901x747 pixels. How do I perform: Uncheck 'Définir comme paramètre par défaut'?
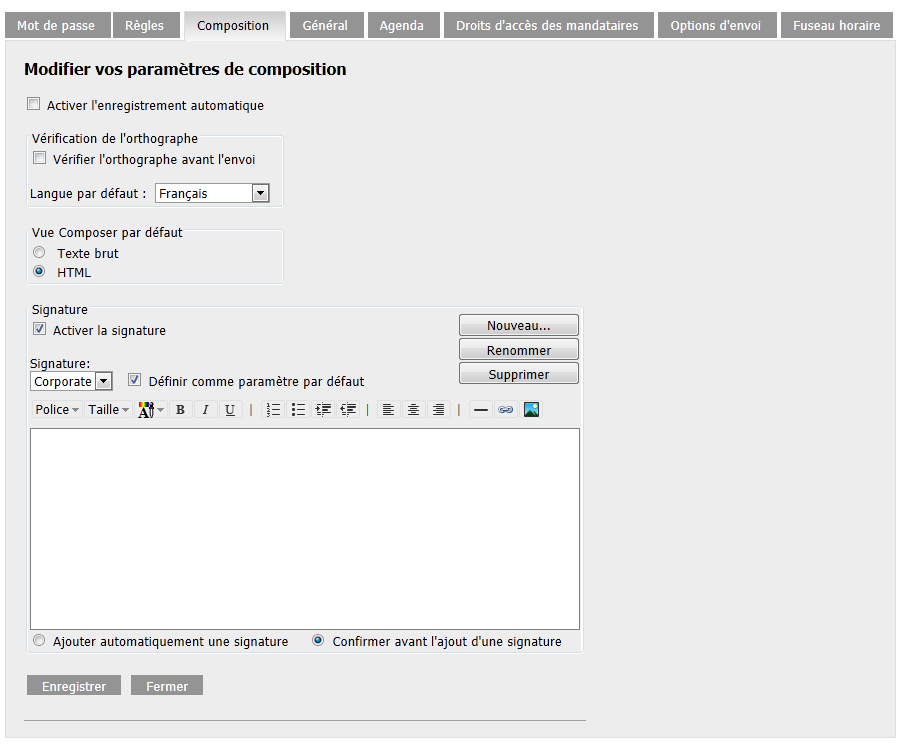[134, 380]
